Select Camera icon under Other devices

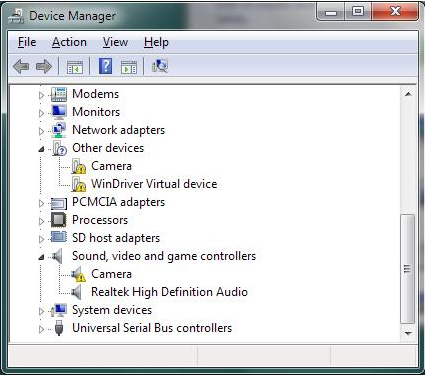pyautogui.click(x=79, y=166)
